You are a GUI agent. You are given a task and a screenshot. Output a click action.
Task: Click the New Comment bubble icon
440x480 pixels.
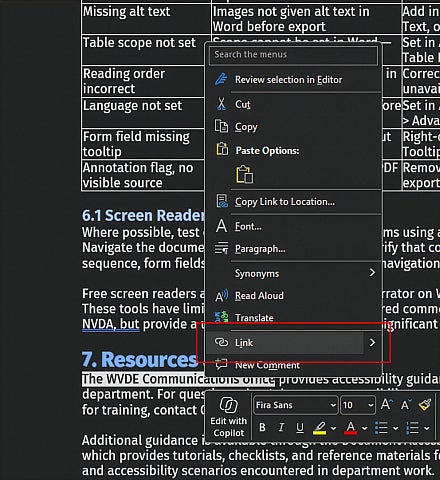coord(221,364)
